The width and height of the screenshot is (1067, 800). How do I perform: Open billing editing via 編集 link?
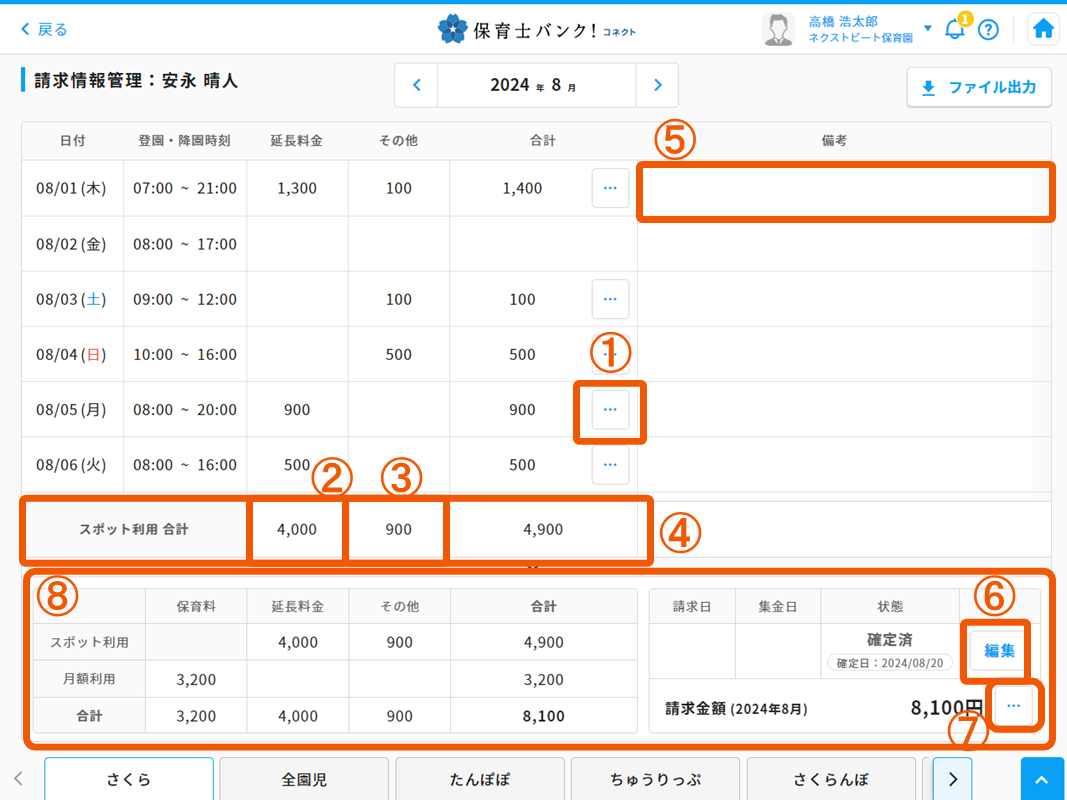[x=996, y=650]
